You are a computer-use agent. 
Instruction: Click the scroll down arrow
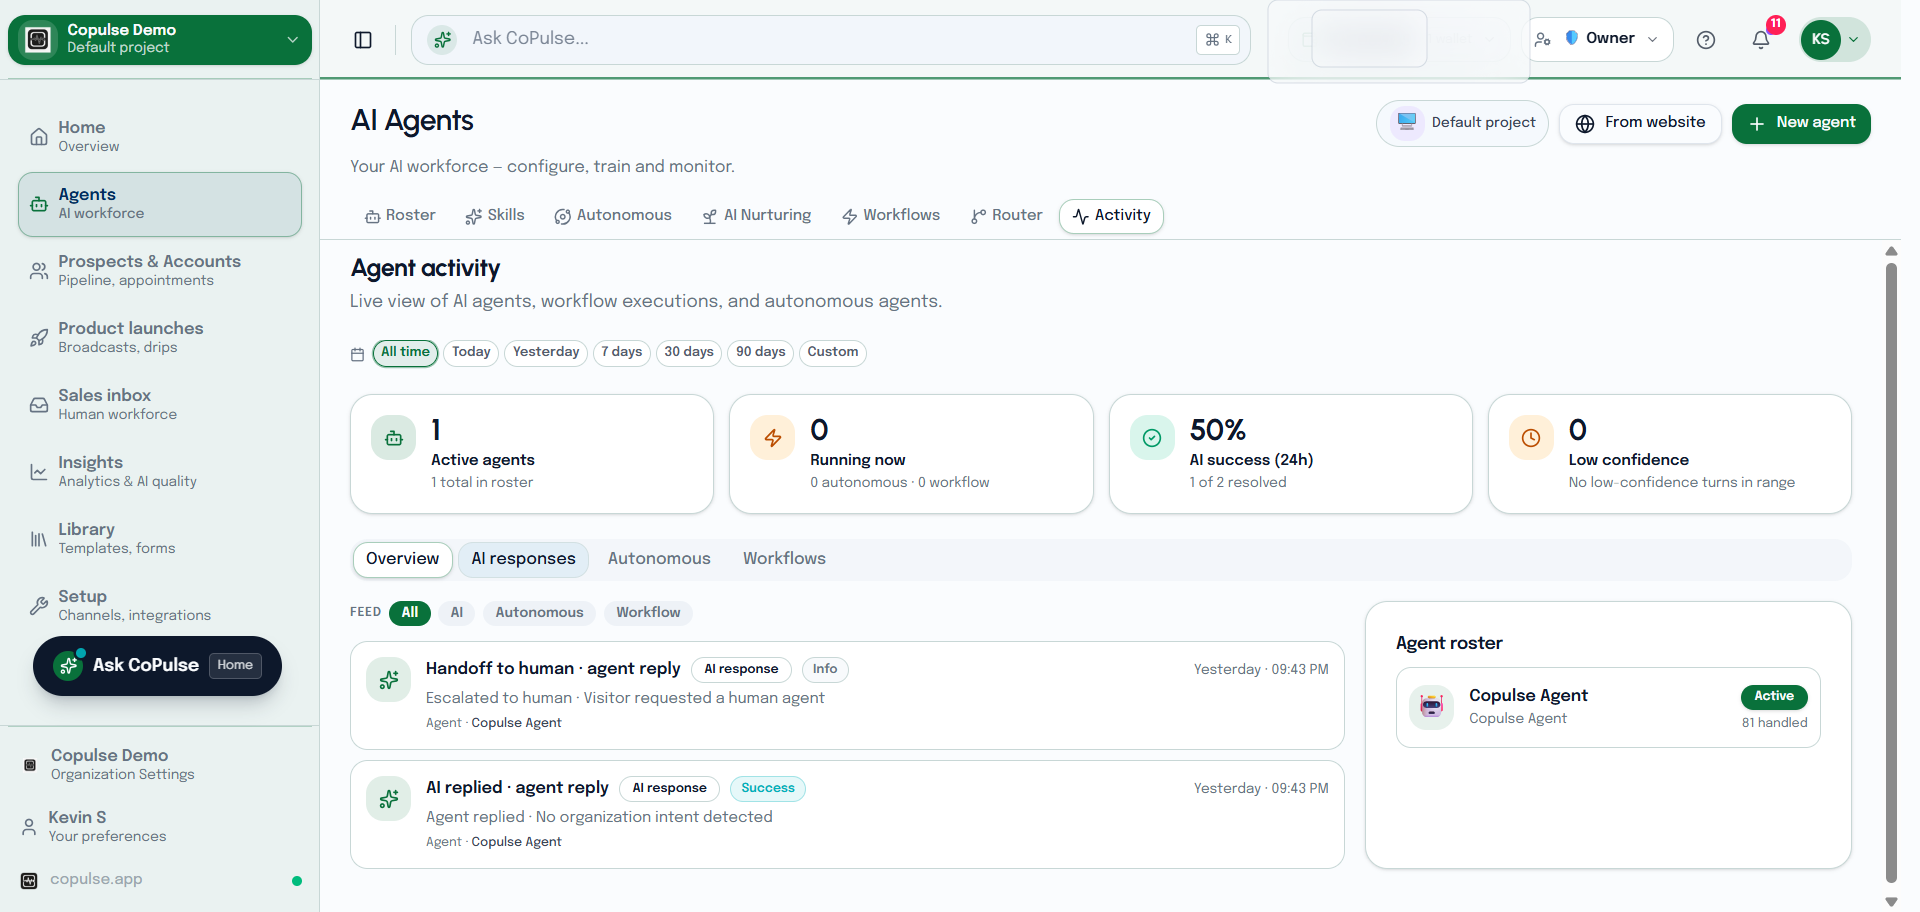[1891, 902]
